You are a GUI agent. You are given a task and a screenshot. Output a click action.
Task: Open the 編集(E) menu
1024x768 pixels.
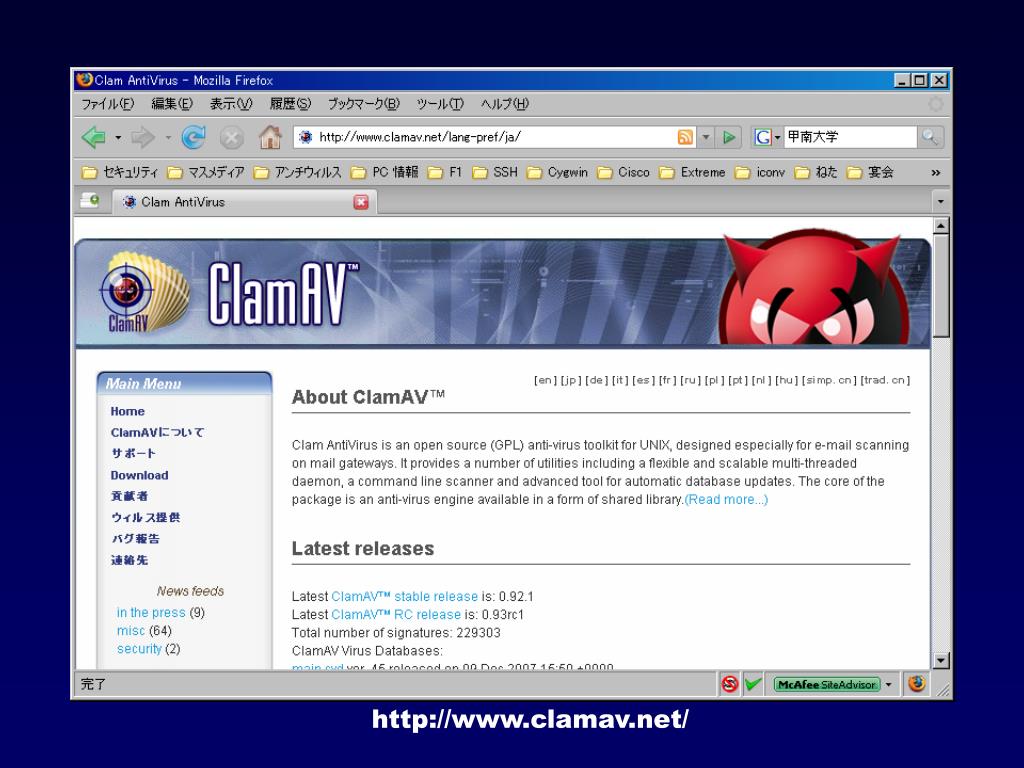point(172,104)
